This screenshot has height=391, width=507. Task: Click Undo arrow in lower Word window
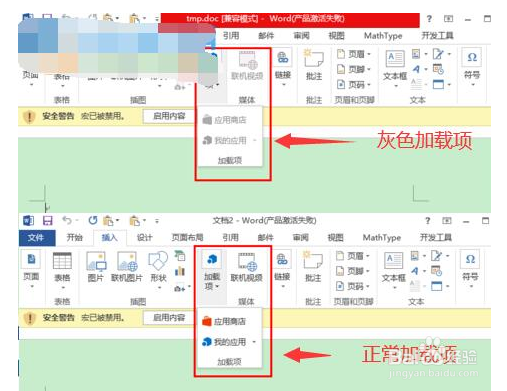pyautogui.click(x=67, y=220)
